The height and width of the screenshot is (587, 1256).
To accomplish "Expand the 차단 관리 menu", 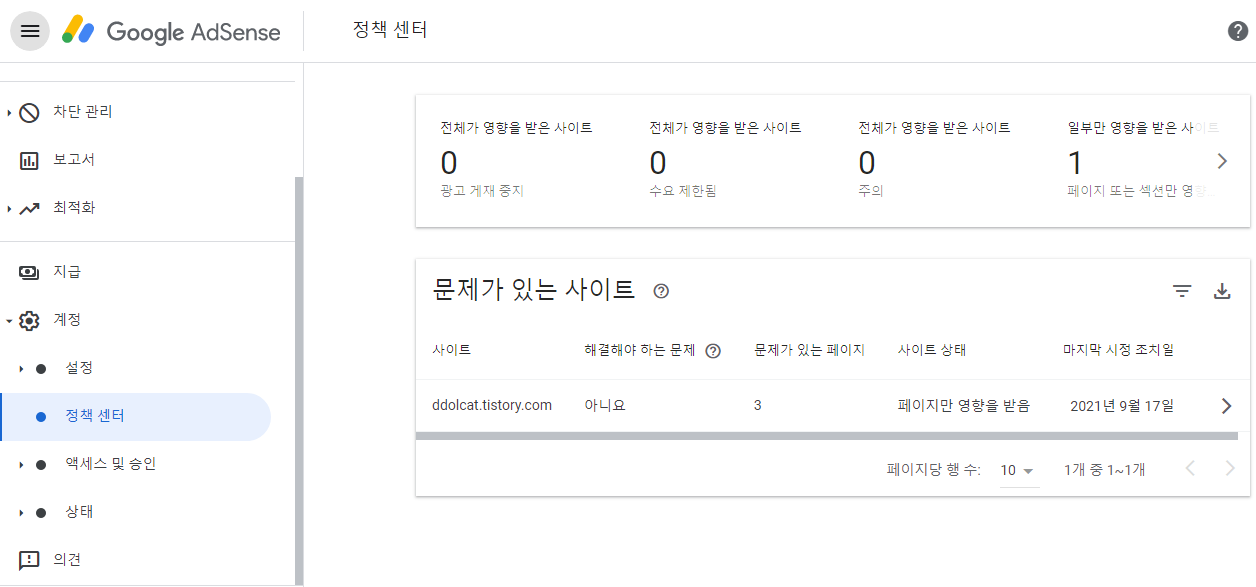I will [x=82, y=112].
